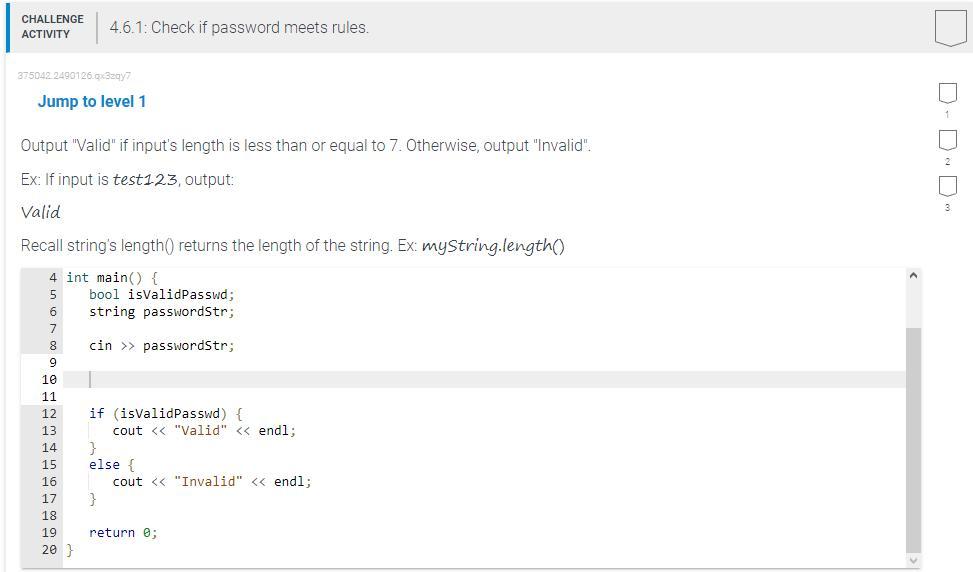Select the level 3 indicator box
This screenshot has width=973, height=572.
click(947, 186)
